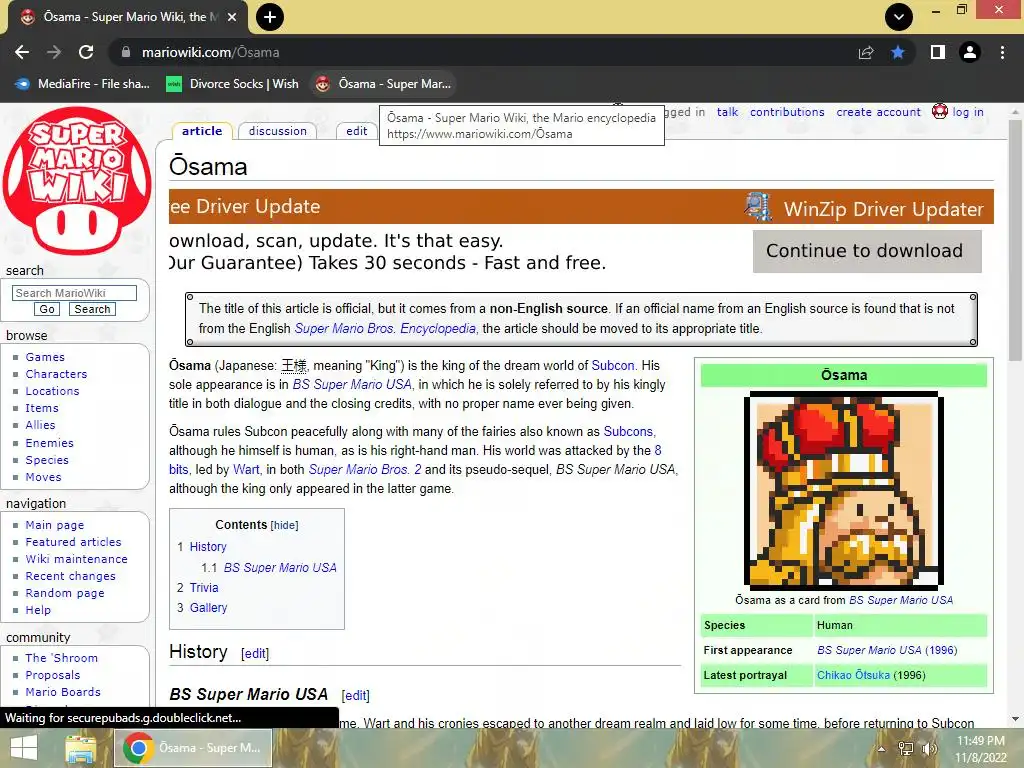Viewport: 1024px width, 768px height.
Task: Hide the Contents table
Action: [284, 525]
